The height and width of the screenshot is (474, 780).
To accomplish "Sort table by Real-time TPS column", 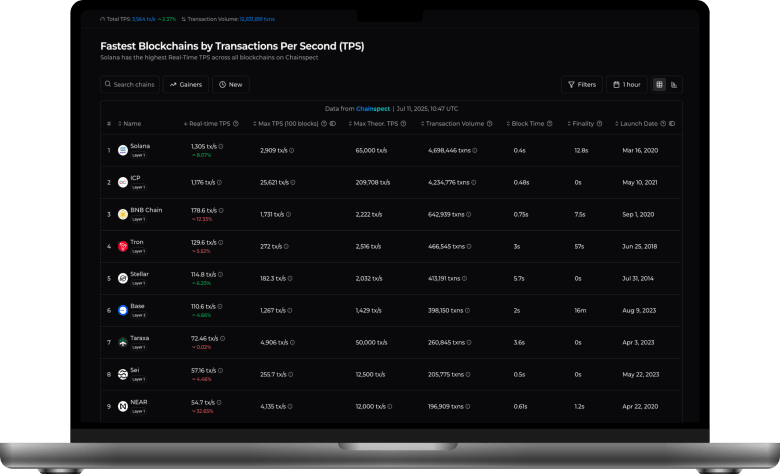I will (x=207, y=124).
